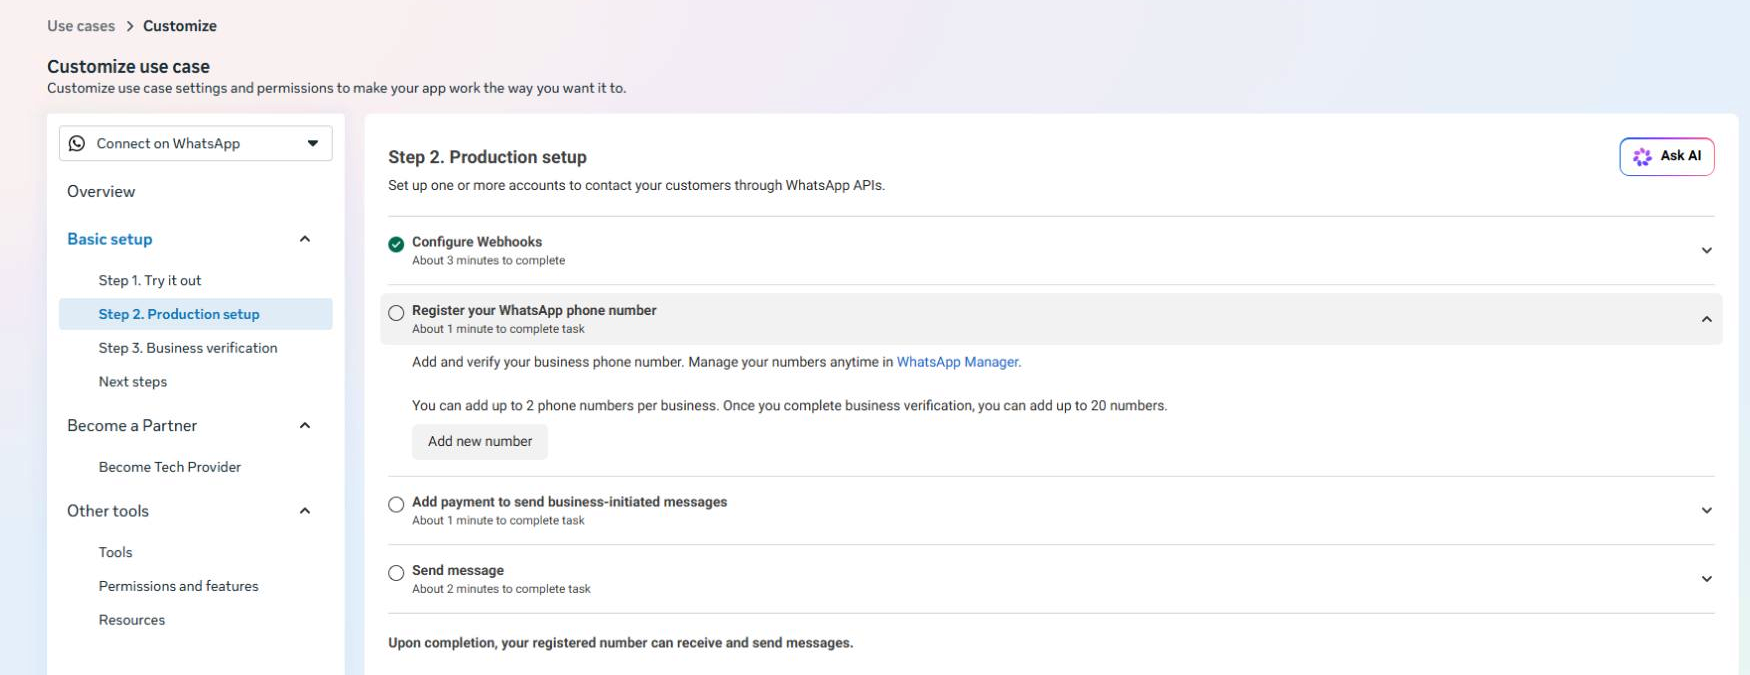Go back to Use cases breadcrumb
The height and width of the screenshot is (675, 1750).
pyautogui.click(x=81, y=26)
